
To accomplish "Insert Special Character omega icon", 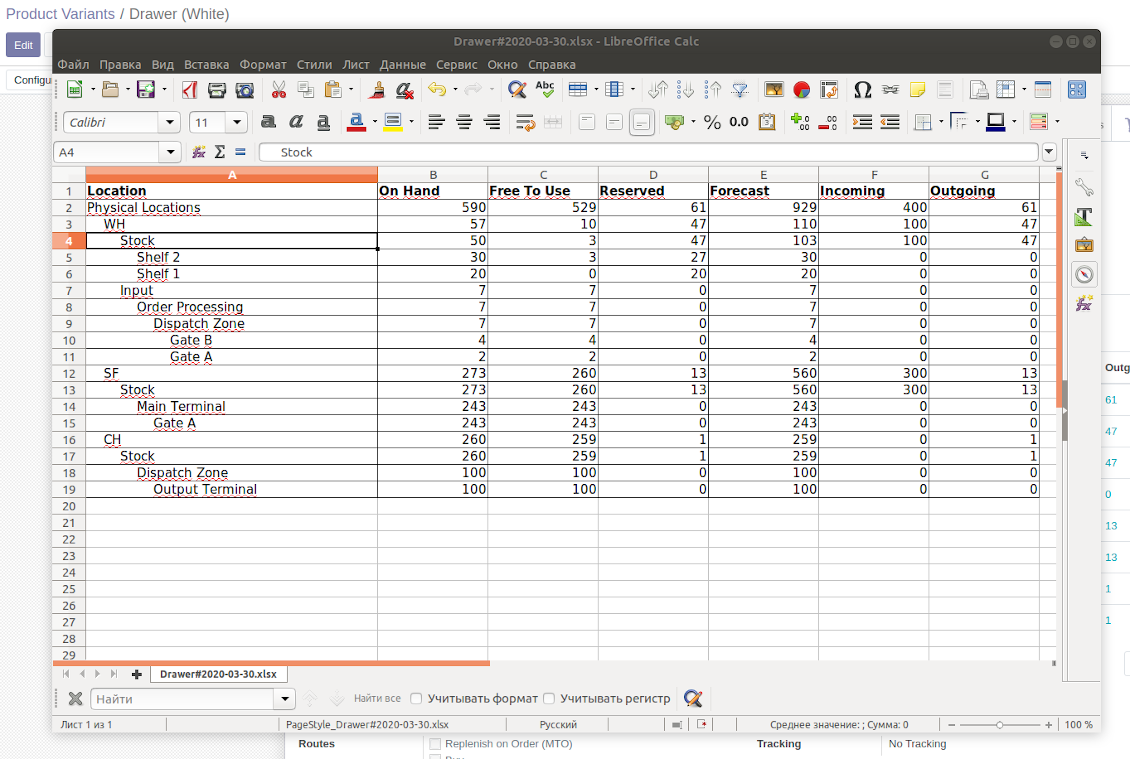I will (x=863, y=89).
